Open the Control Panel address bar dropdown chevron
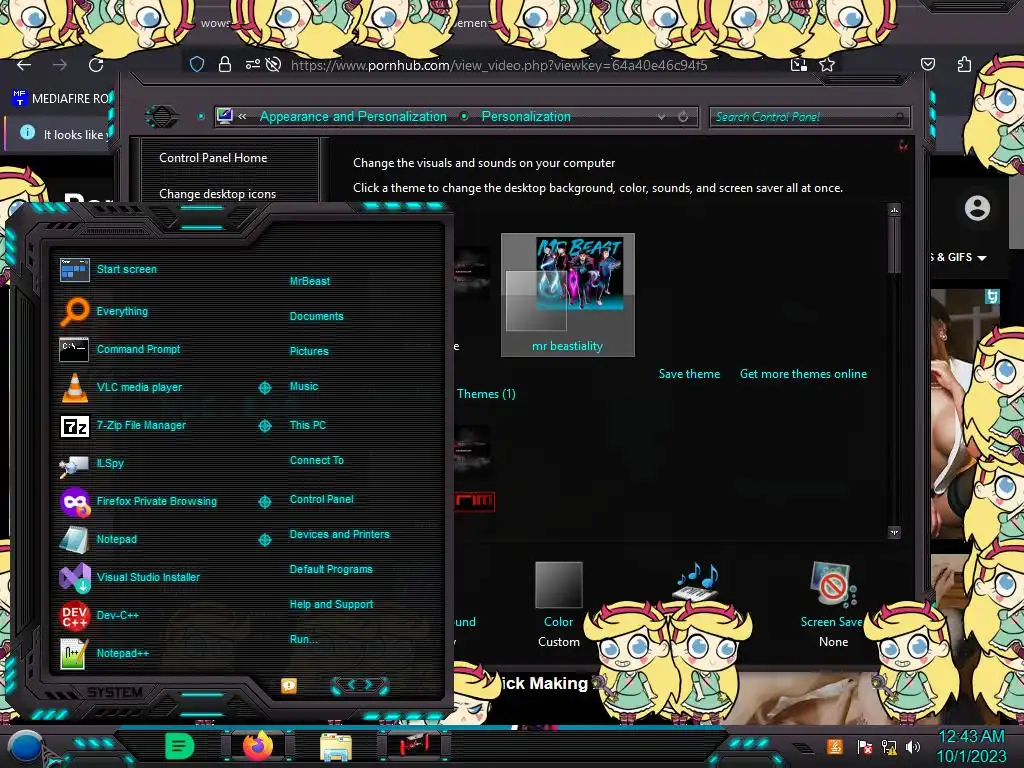The width and height of the screenshot is (1024, 768). click(662, 117)
